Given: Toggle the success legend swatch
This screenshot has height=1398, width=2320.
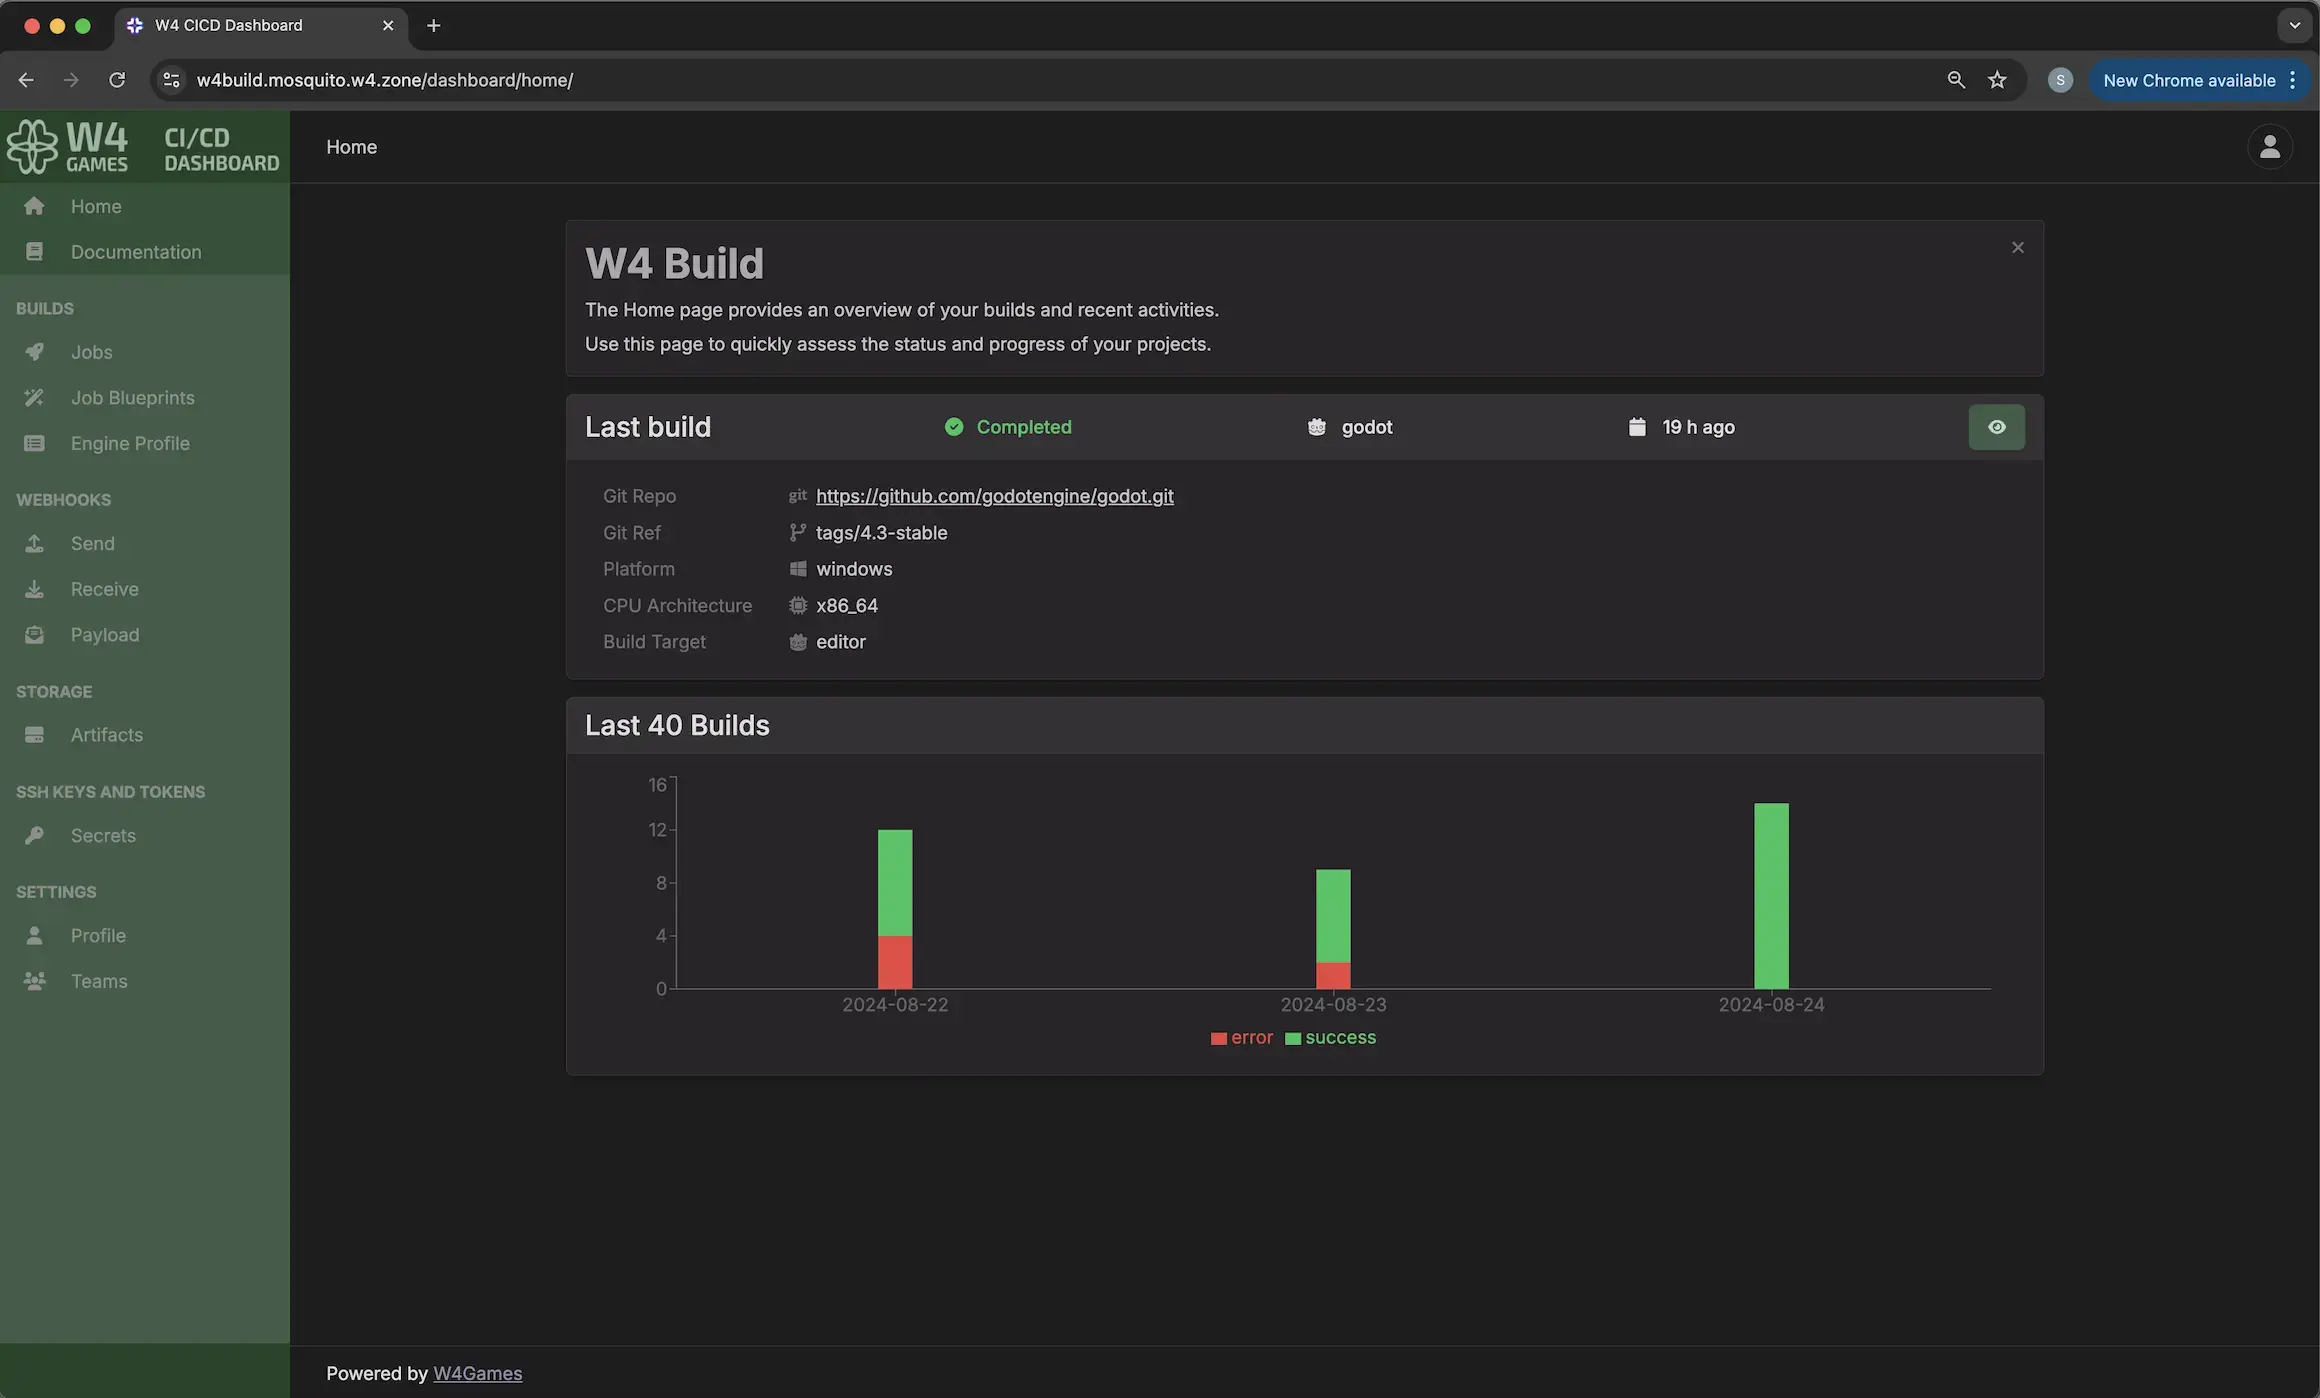Looking at the screenshot, I should (1292, 1039).
